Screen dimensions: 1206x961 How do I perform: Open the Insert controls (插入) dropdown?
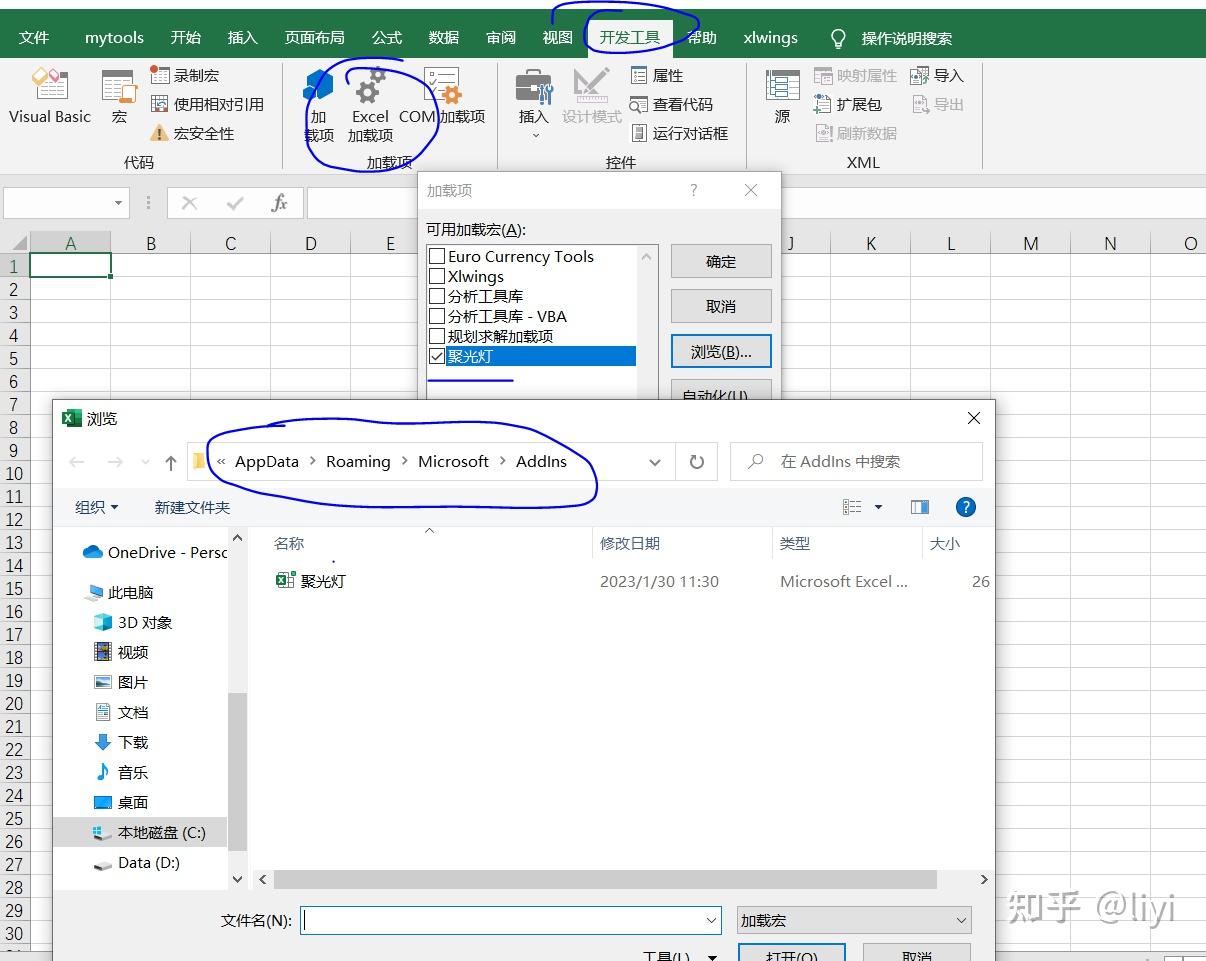click(534, 104)
